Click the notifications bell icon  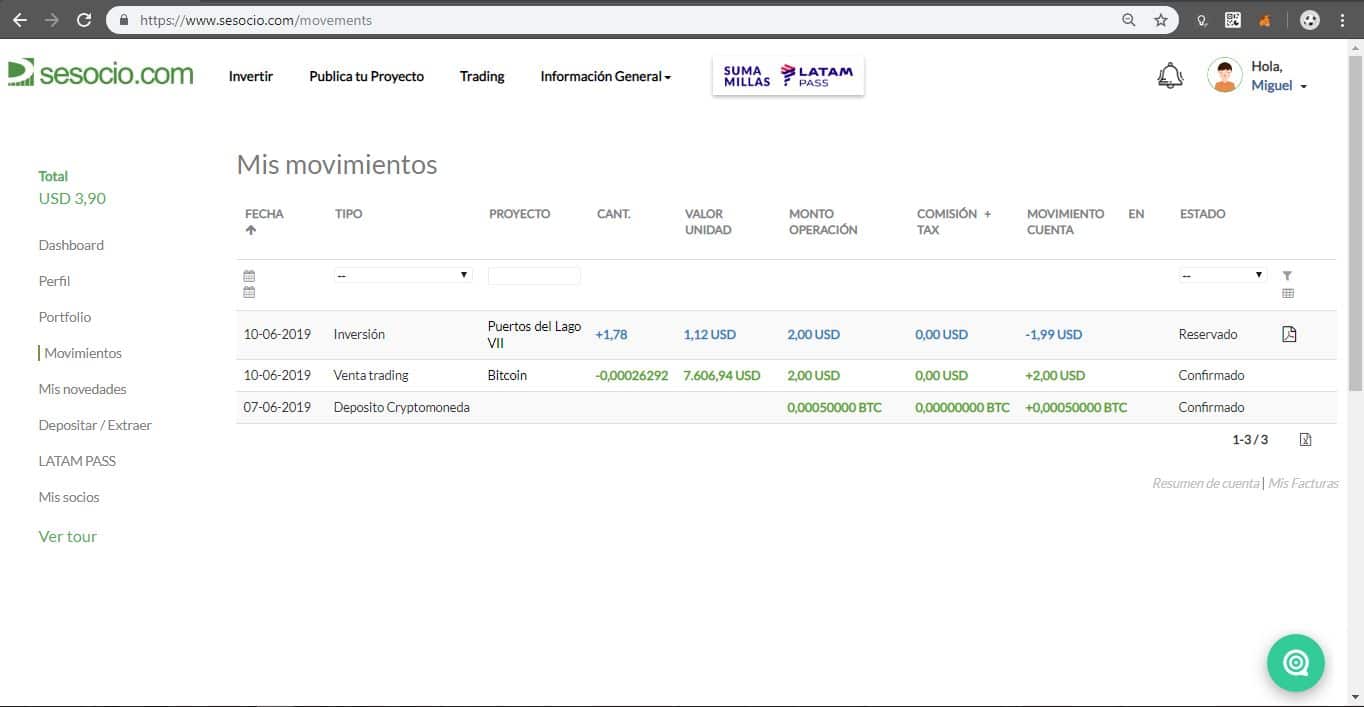pyautogui.click(x=1169, y=74)
